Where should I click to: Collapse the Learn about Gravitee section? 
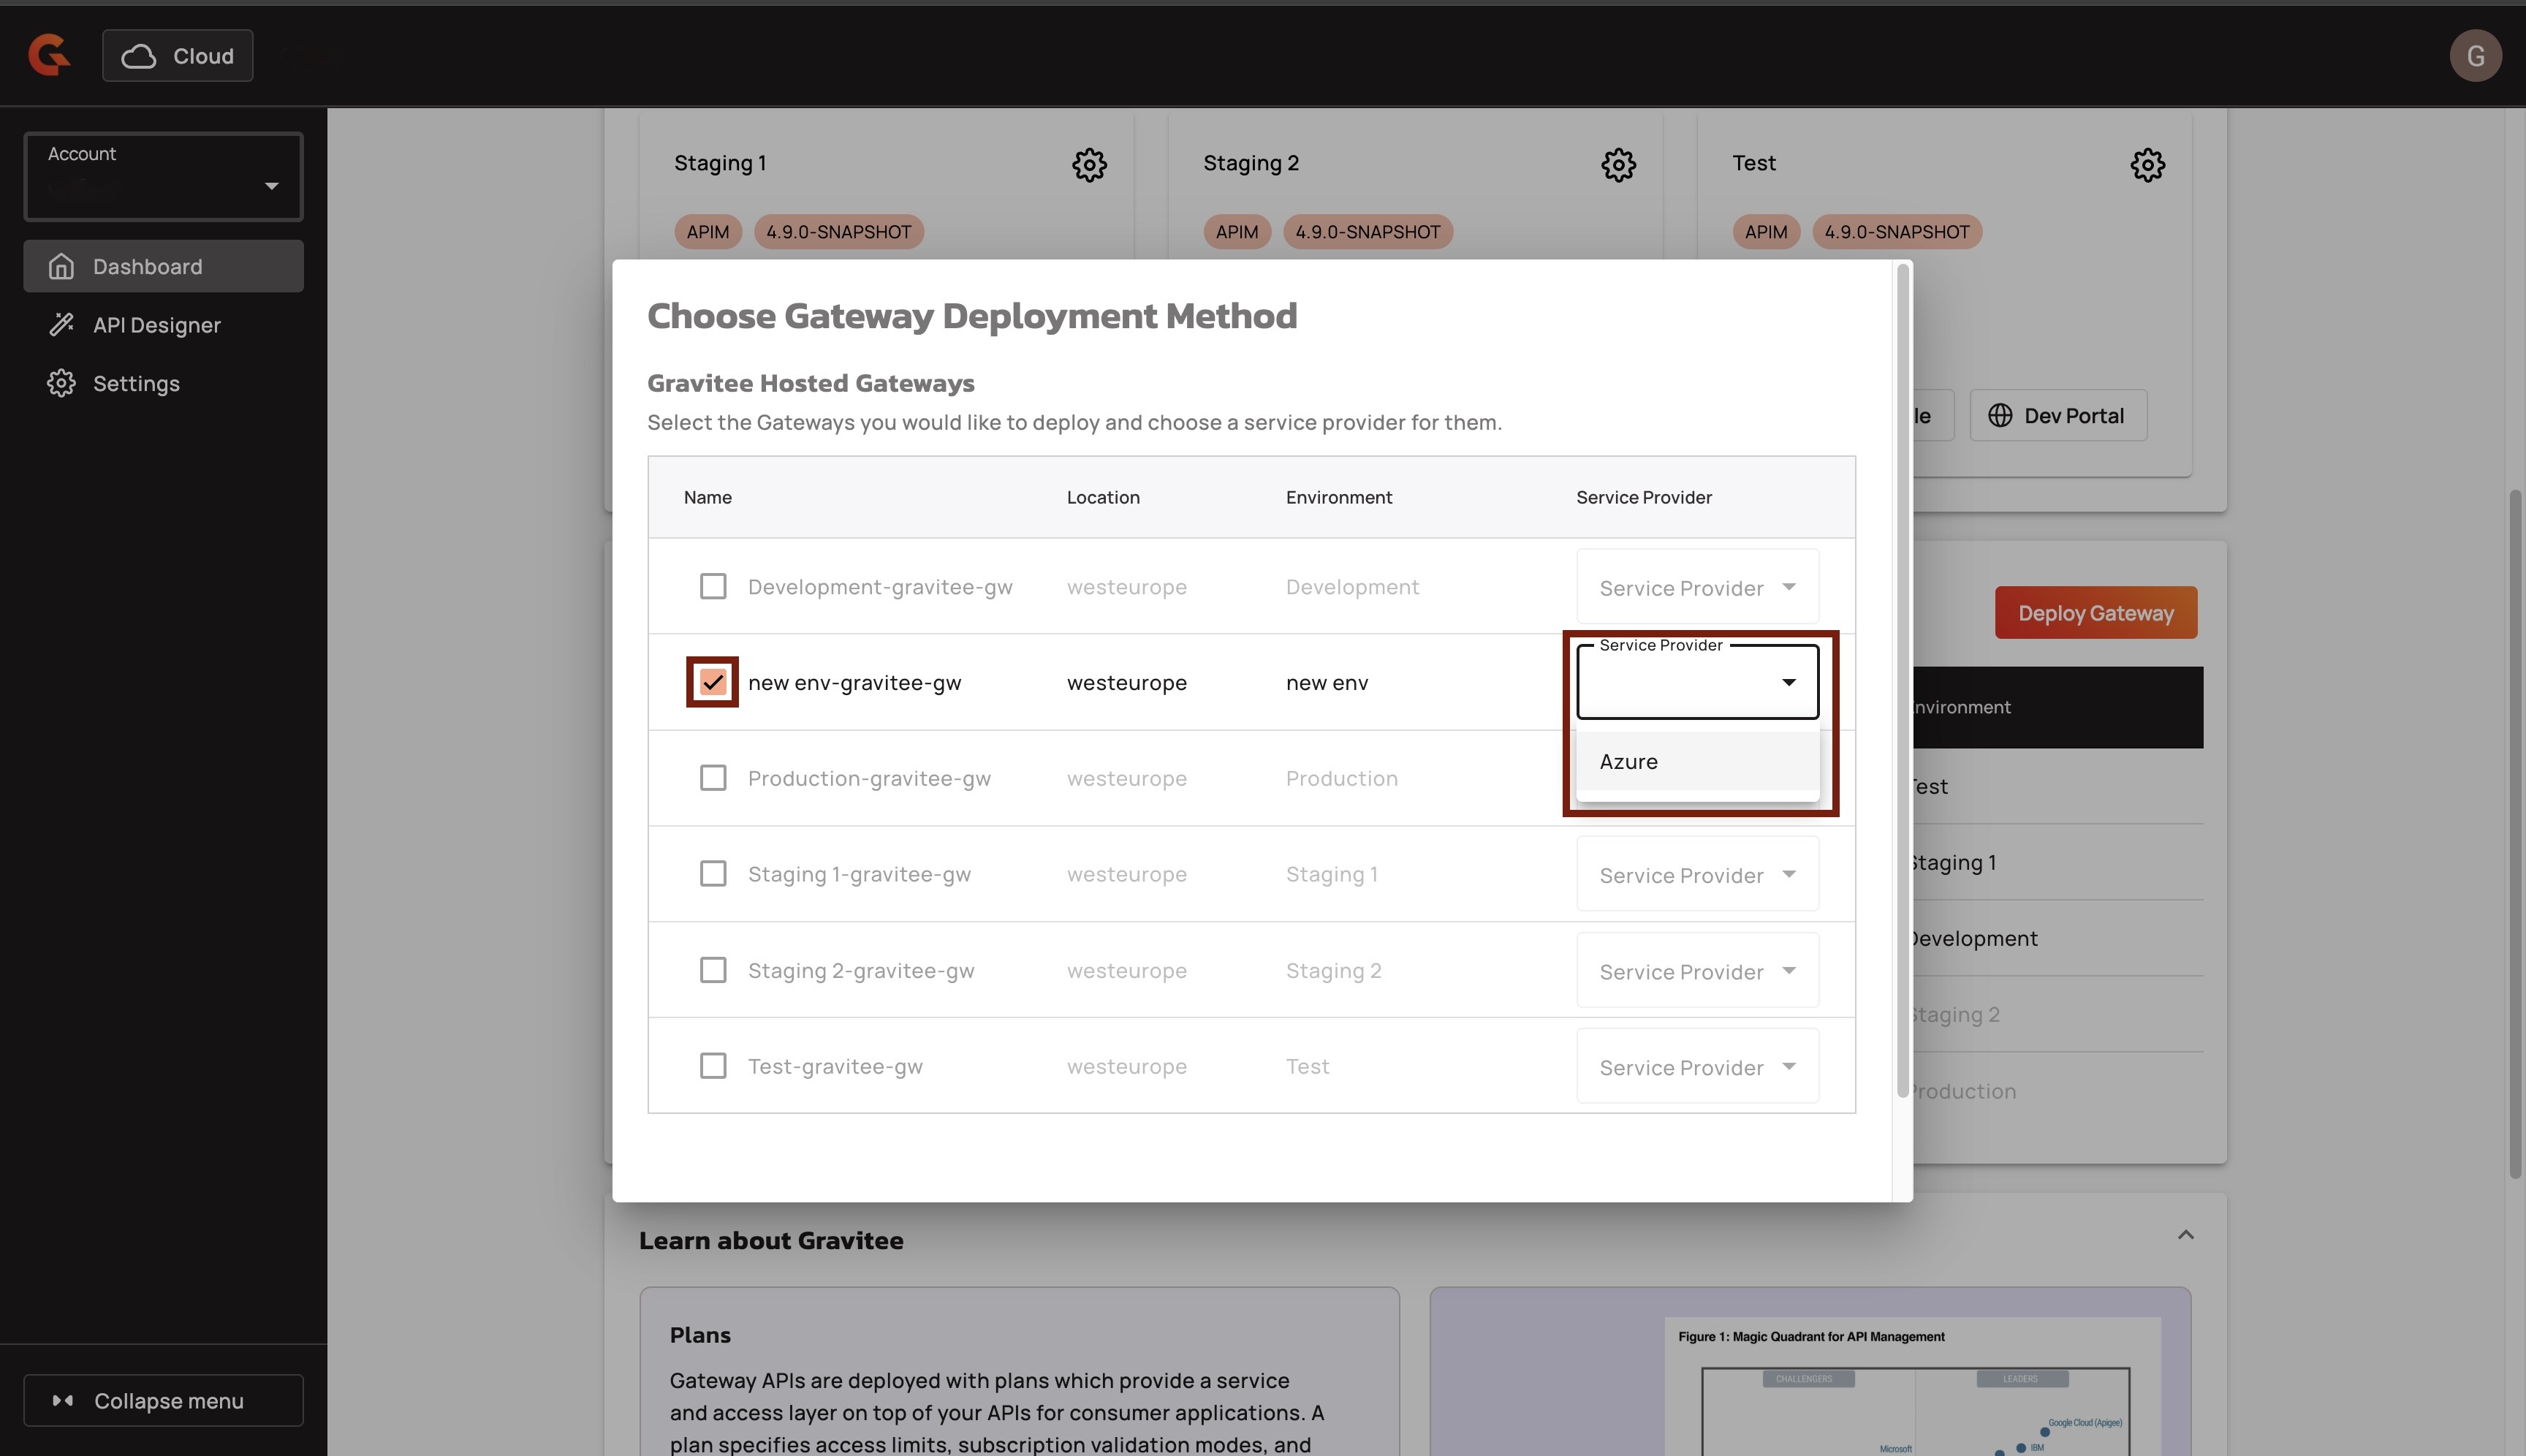(x=2185, y=1235)
